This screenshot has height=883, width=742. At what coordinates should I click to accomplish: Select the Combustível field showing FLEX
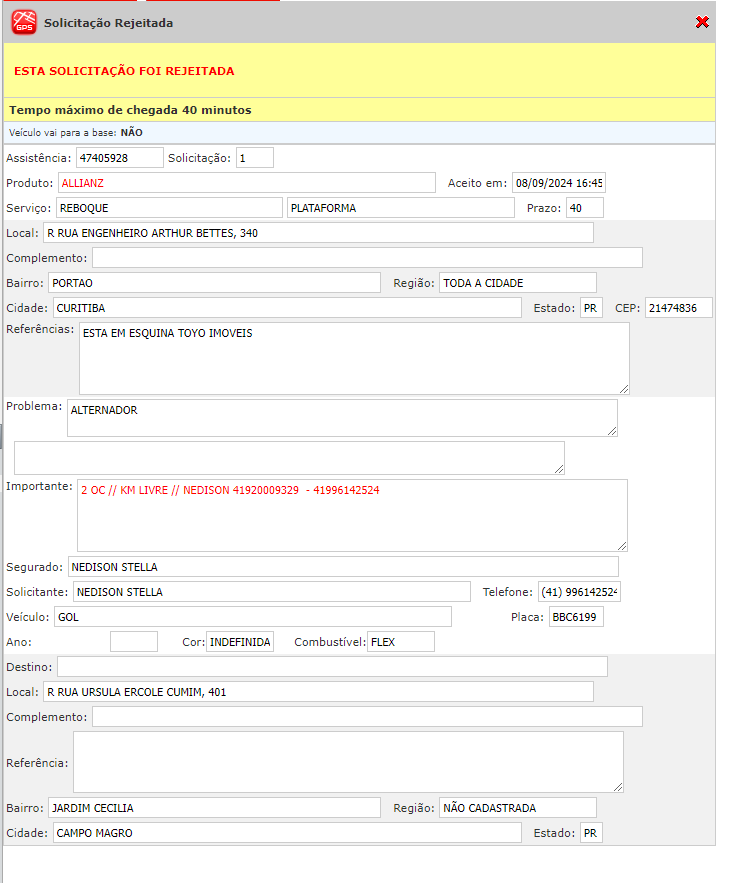click(400, 642)
